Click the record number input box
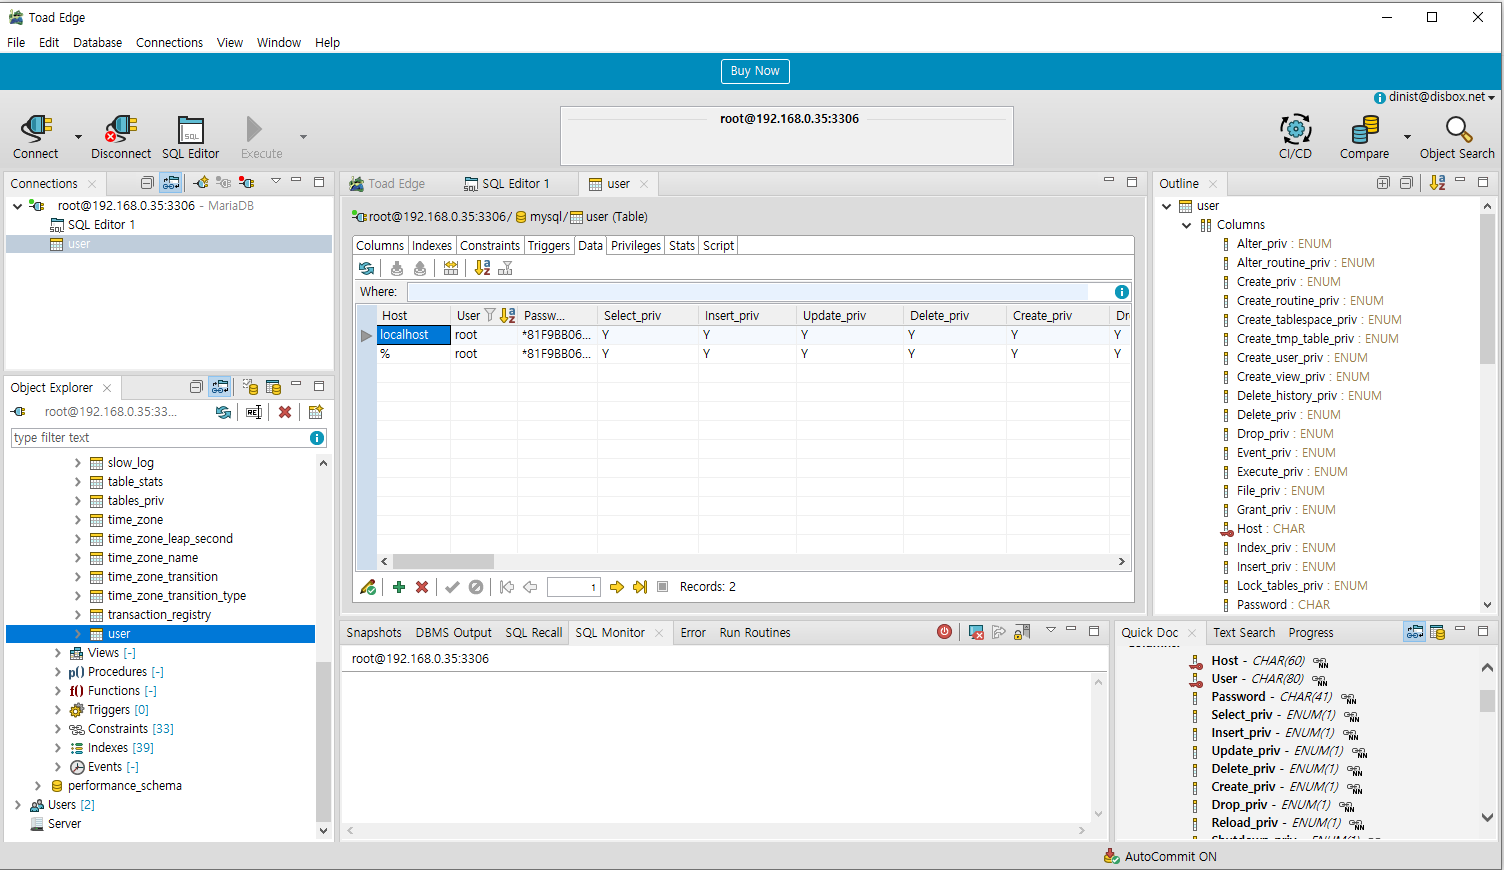 click(x=574, y=587)
